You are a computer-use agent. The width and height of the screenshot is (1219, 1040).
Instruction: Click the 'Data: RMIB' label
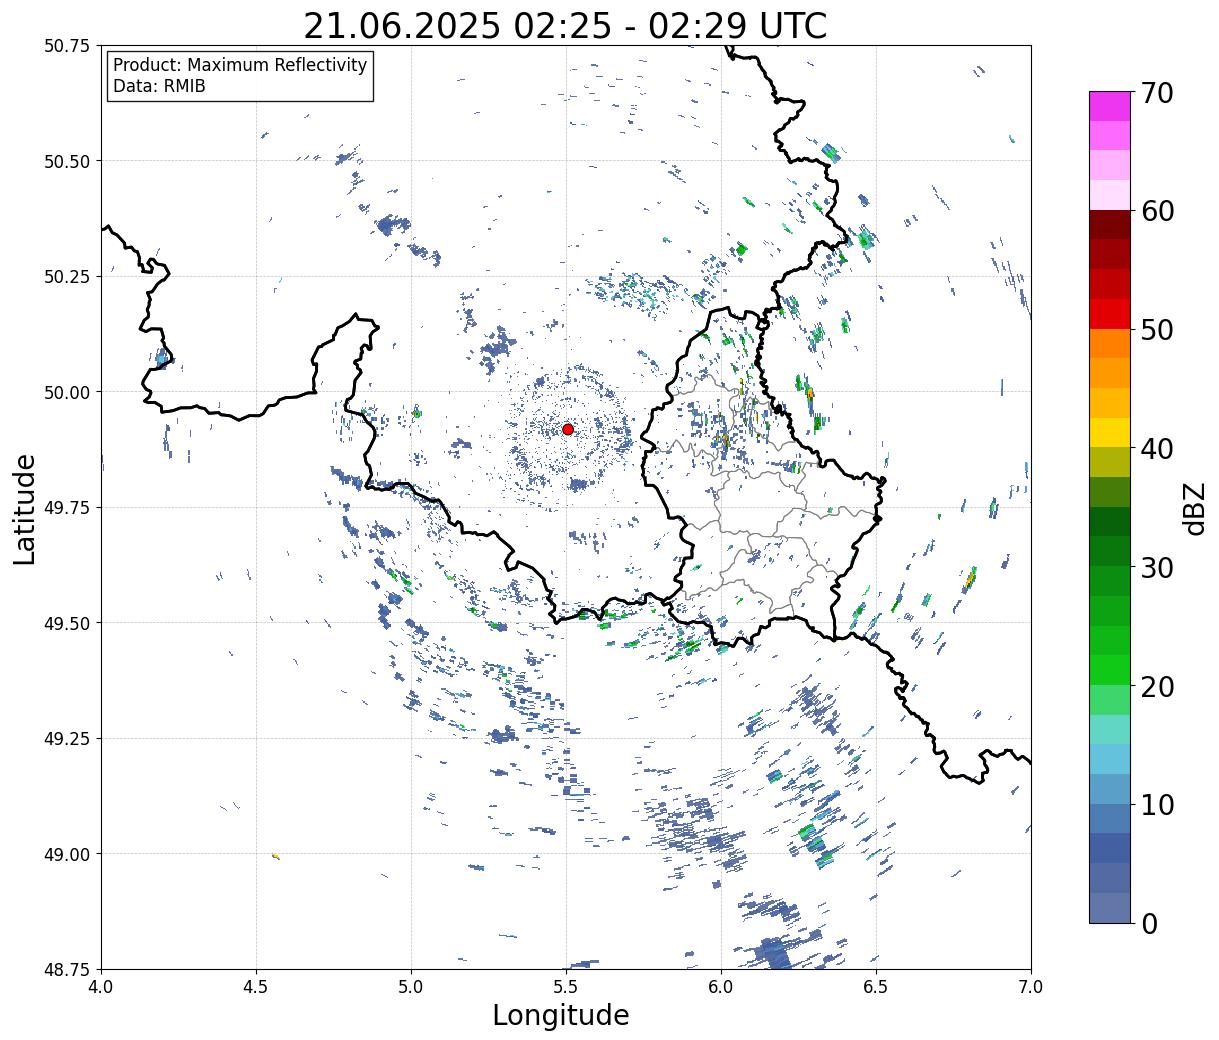pos(159,87)
